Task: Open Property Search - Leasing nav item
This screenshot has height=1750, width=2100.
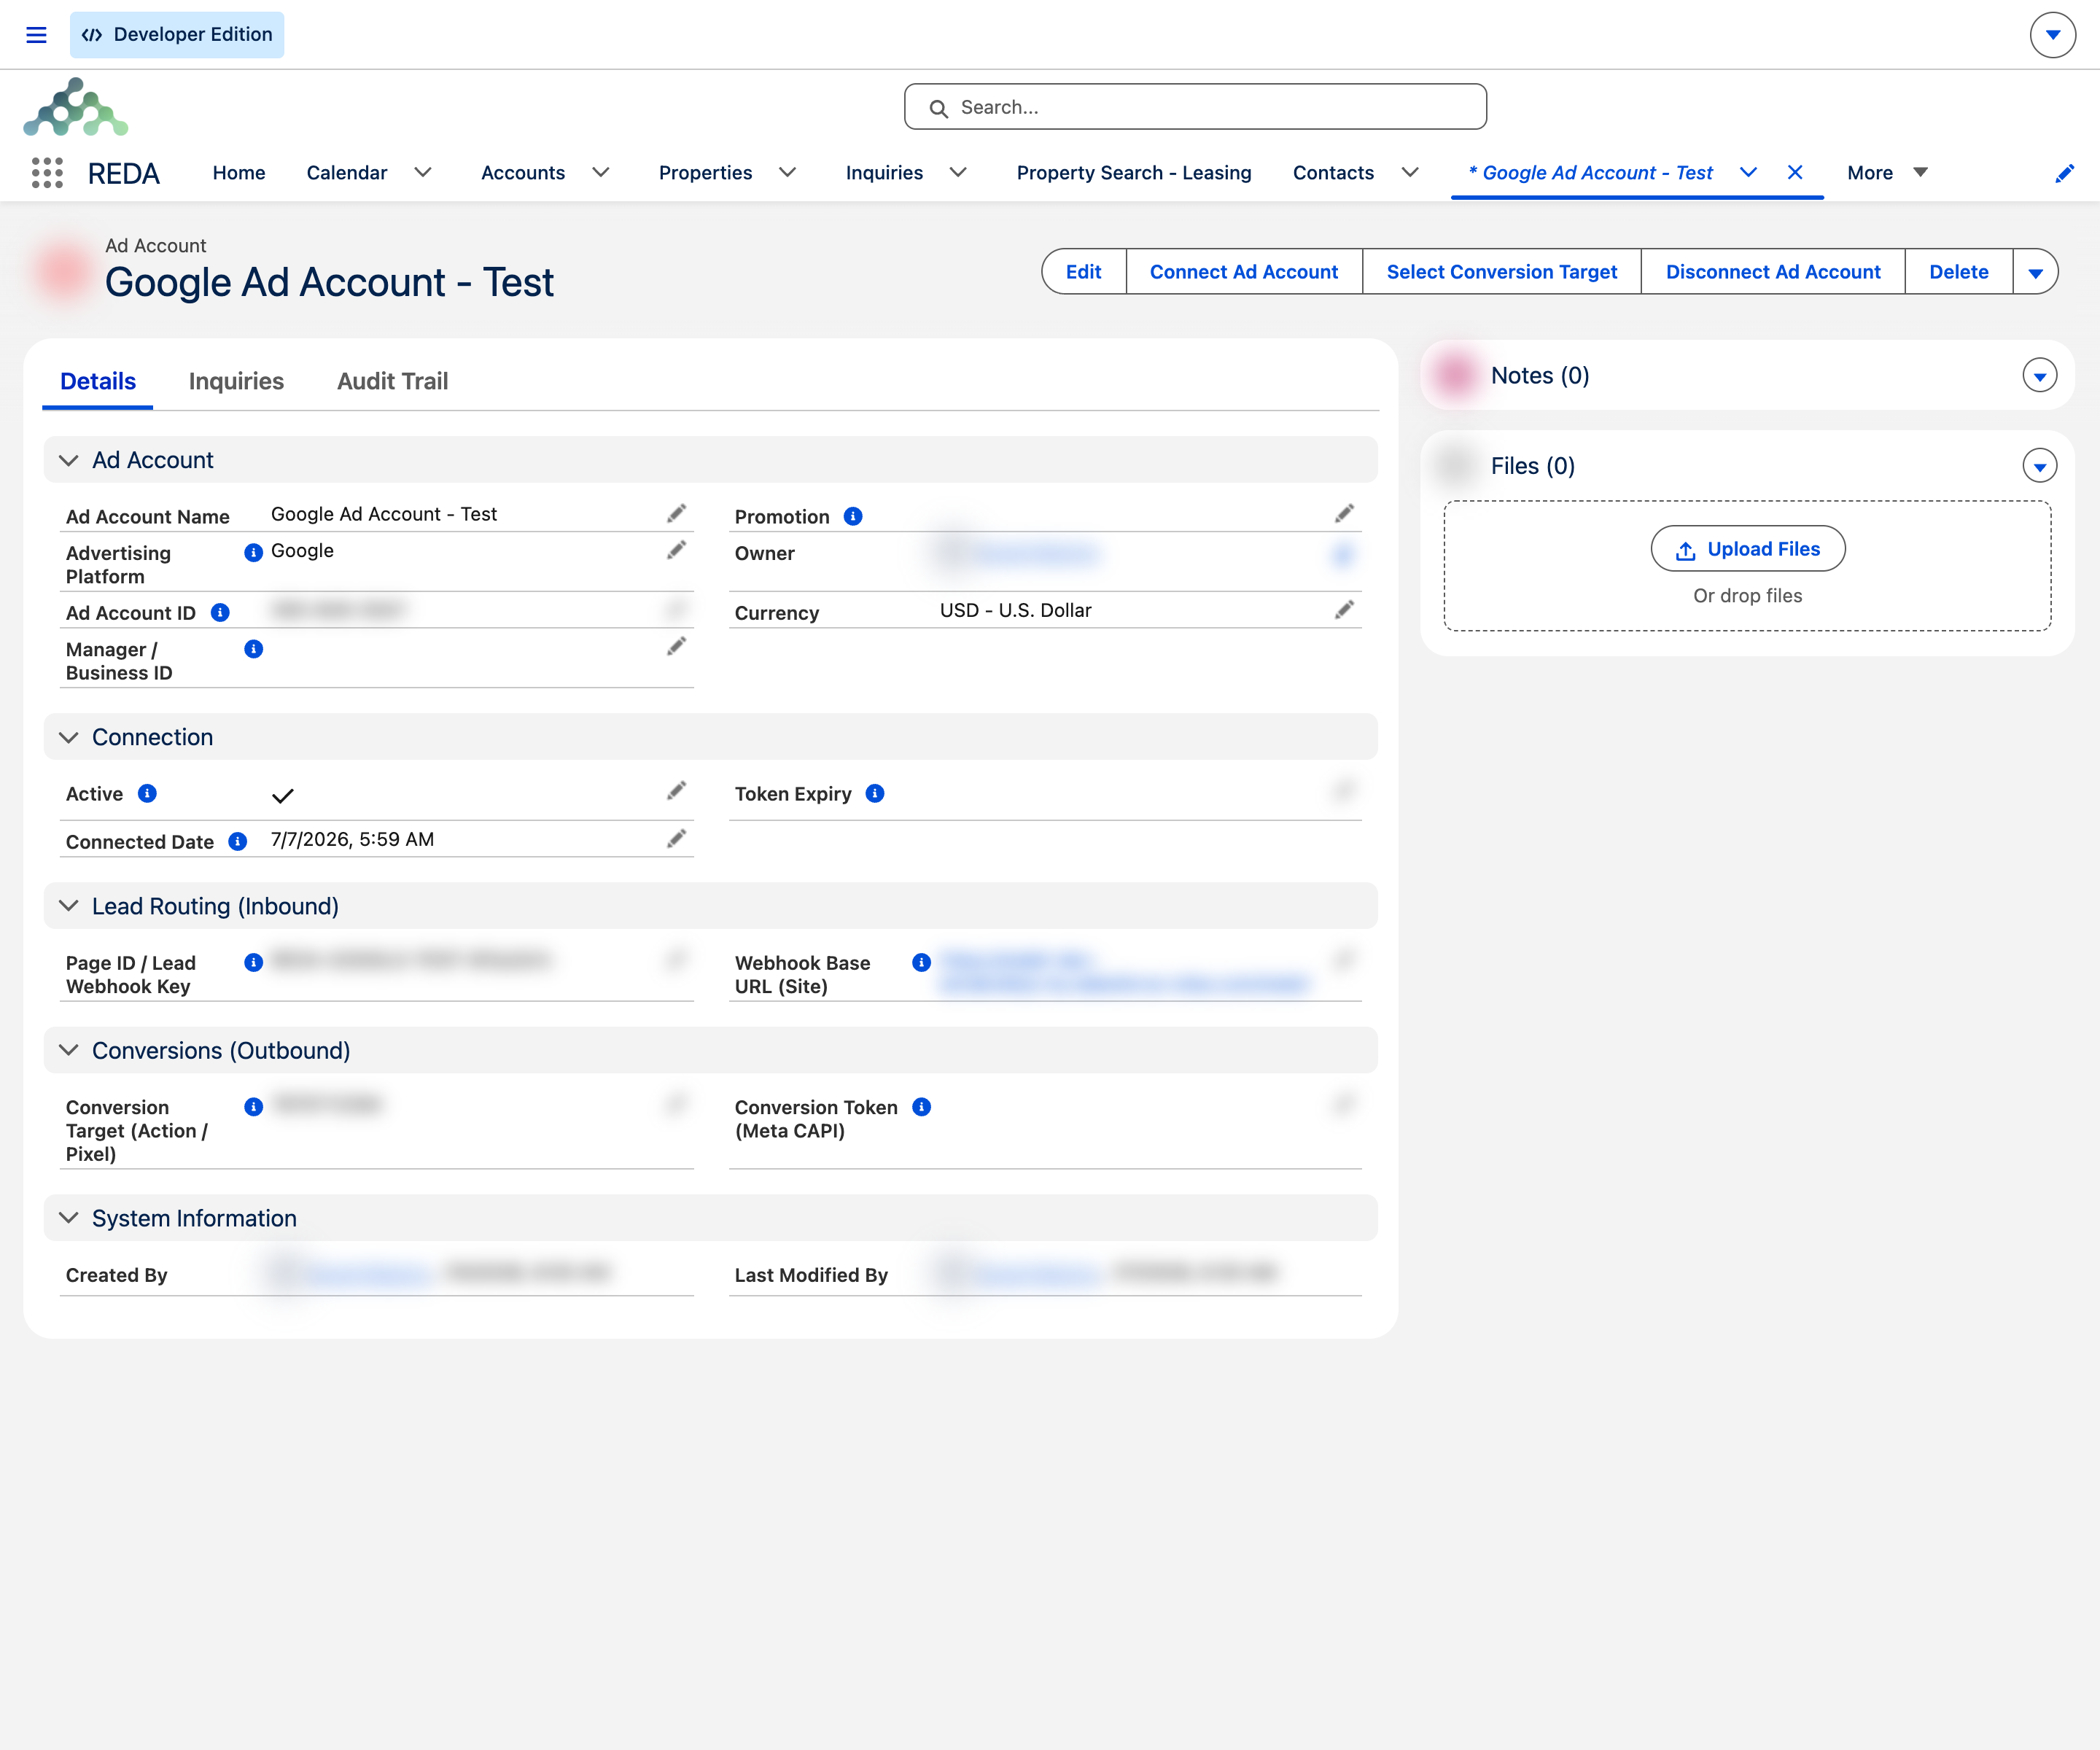Action: (1134, 173)
